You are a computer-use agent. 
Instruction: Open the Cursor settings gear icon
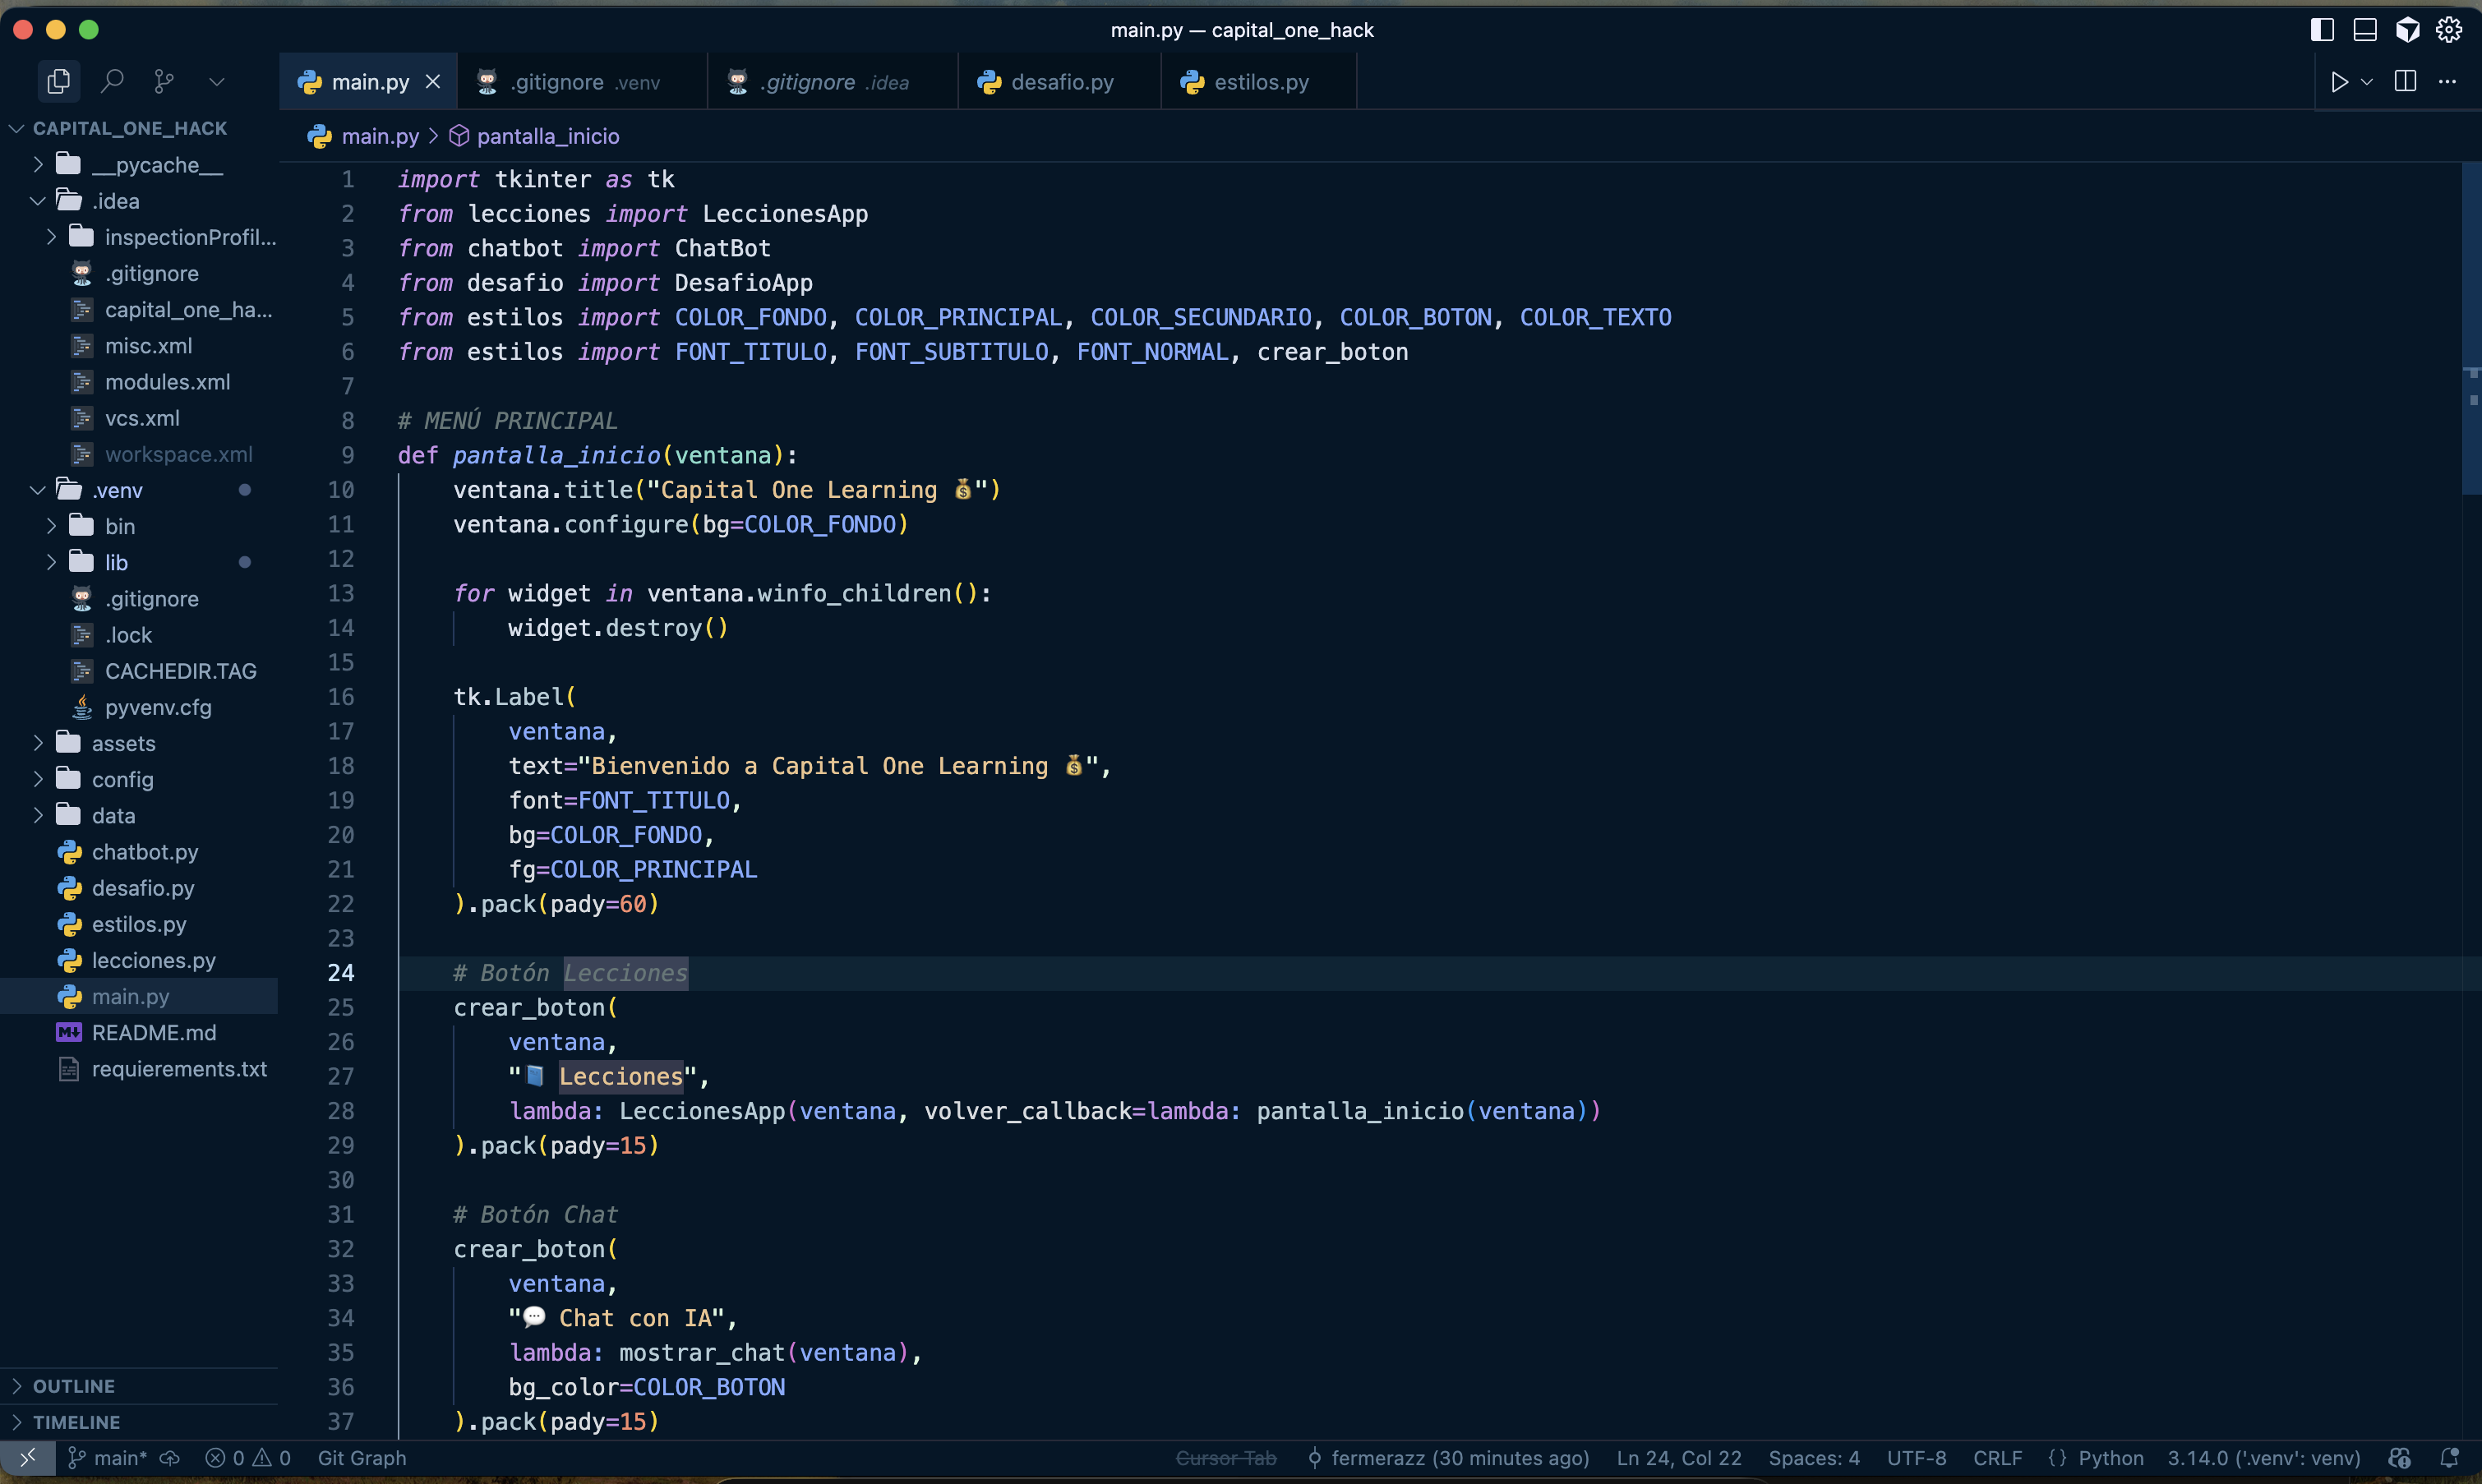click(2448, 30)
